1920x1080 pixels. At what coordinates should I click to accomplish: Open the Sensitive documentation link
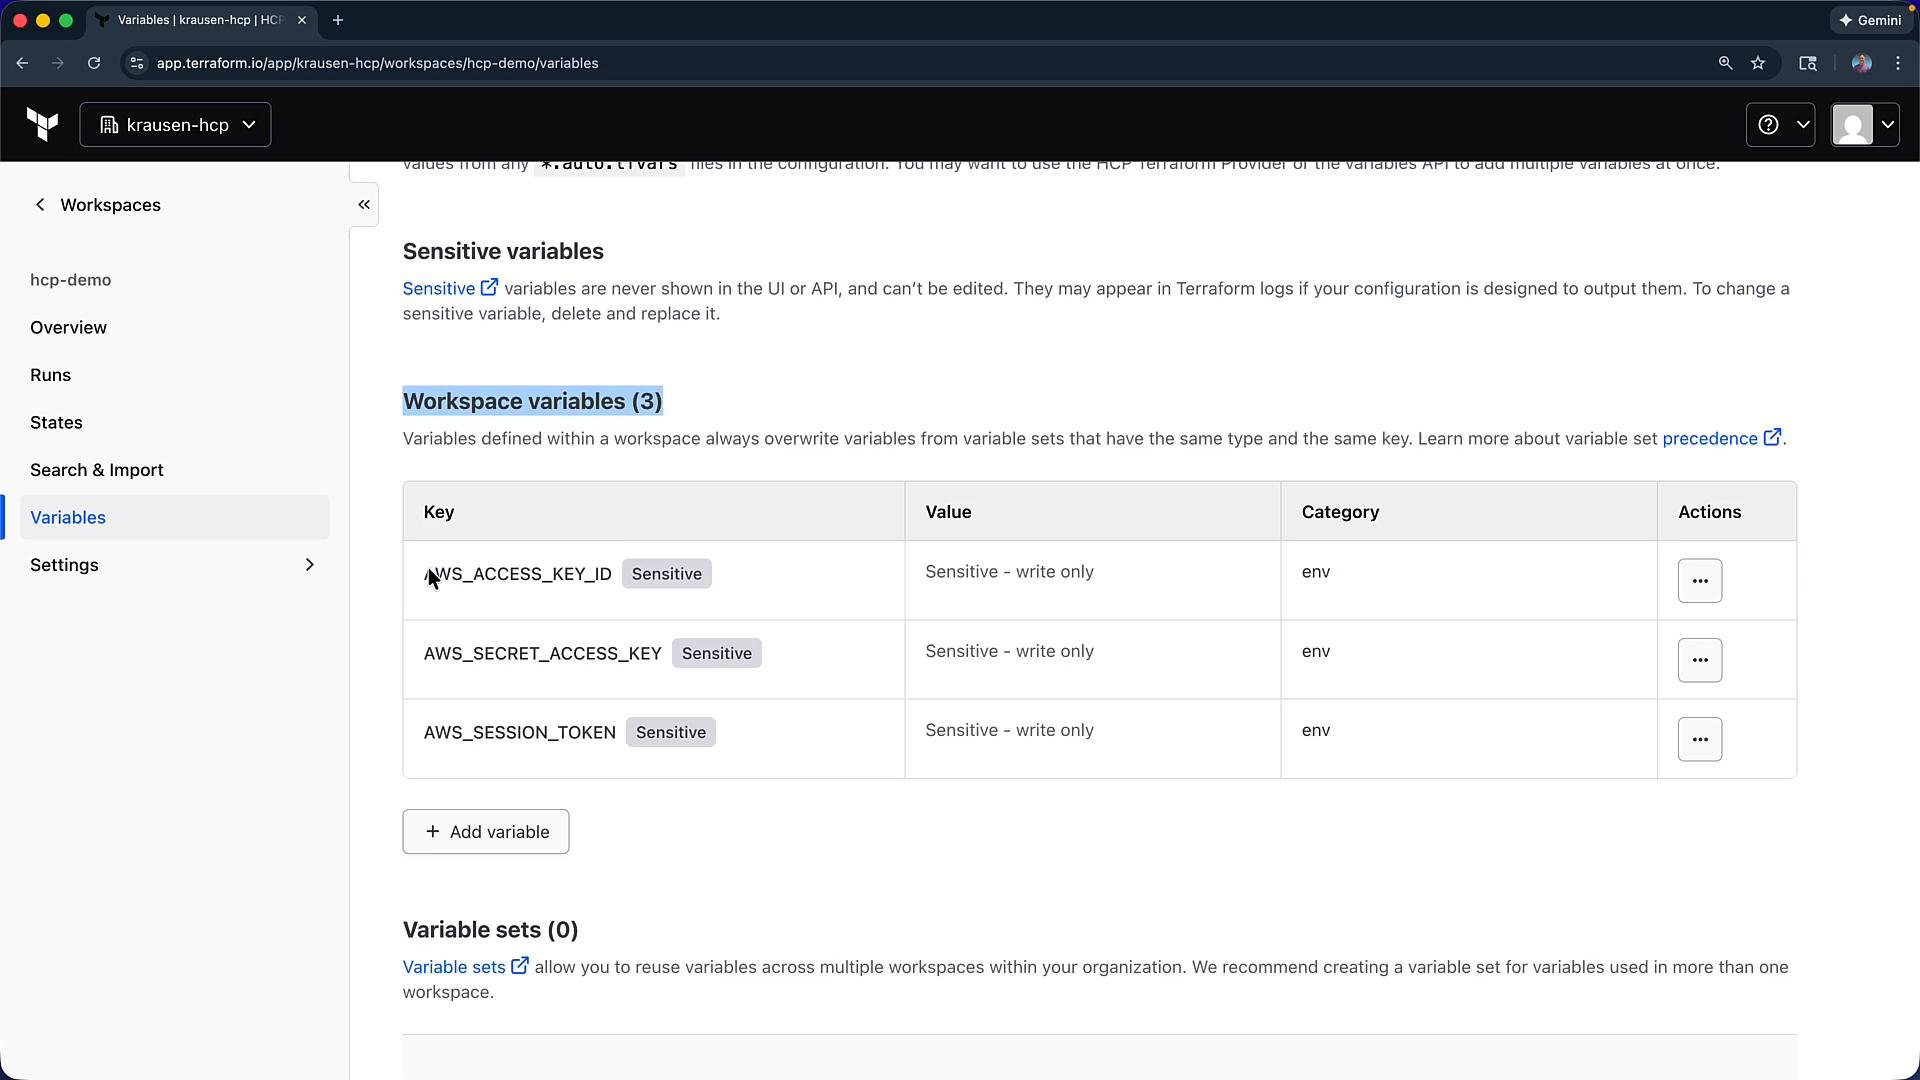coord(450,289)
